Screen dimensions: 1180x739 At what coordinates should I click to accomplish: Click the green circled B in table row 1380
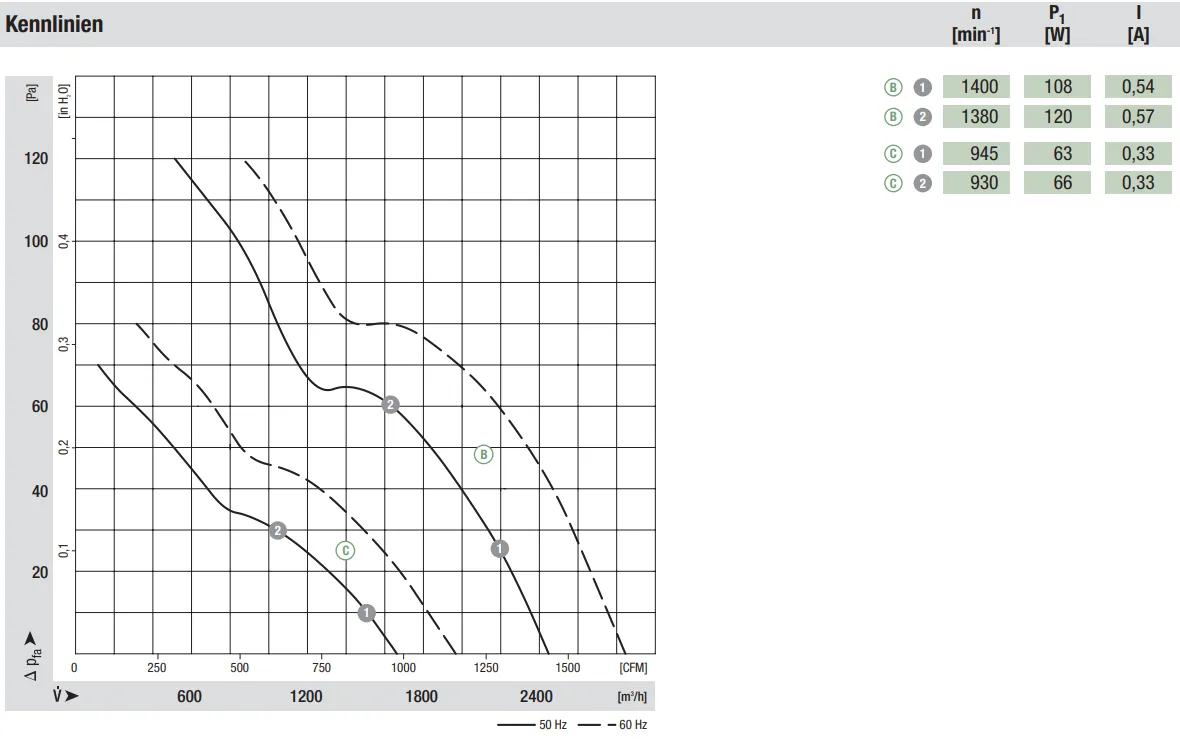893,117
